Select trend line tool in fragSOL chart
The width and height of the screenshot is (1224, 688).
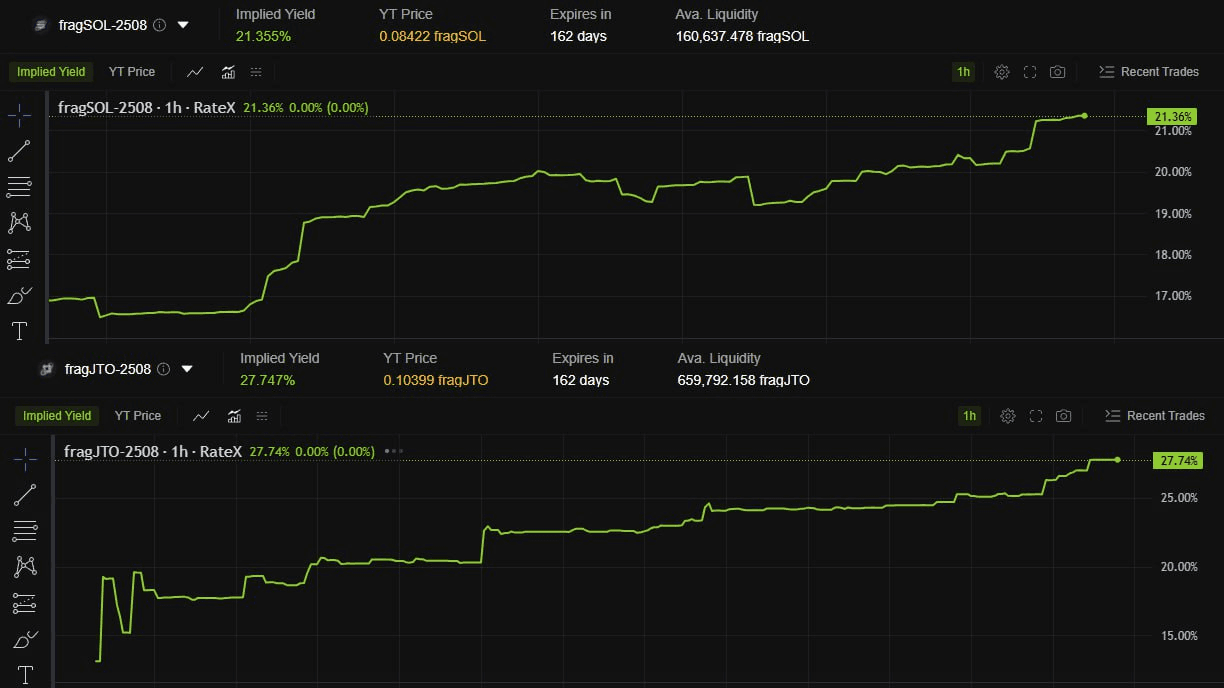(19, 151)
